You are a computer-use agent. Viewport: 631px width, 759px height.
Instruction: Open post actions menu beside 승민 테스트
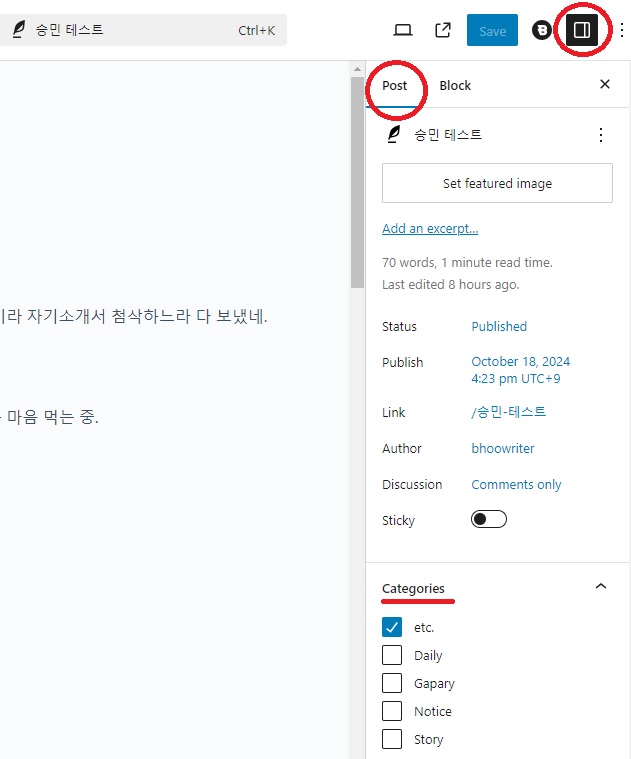click(x=600, y=135)
